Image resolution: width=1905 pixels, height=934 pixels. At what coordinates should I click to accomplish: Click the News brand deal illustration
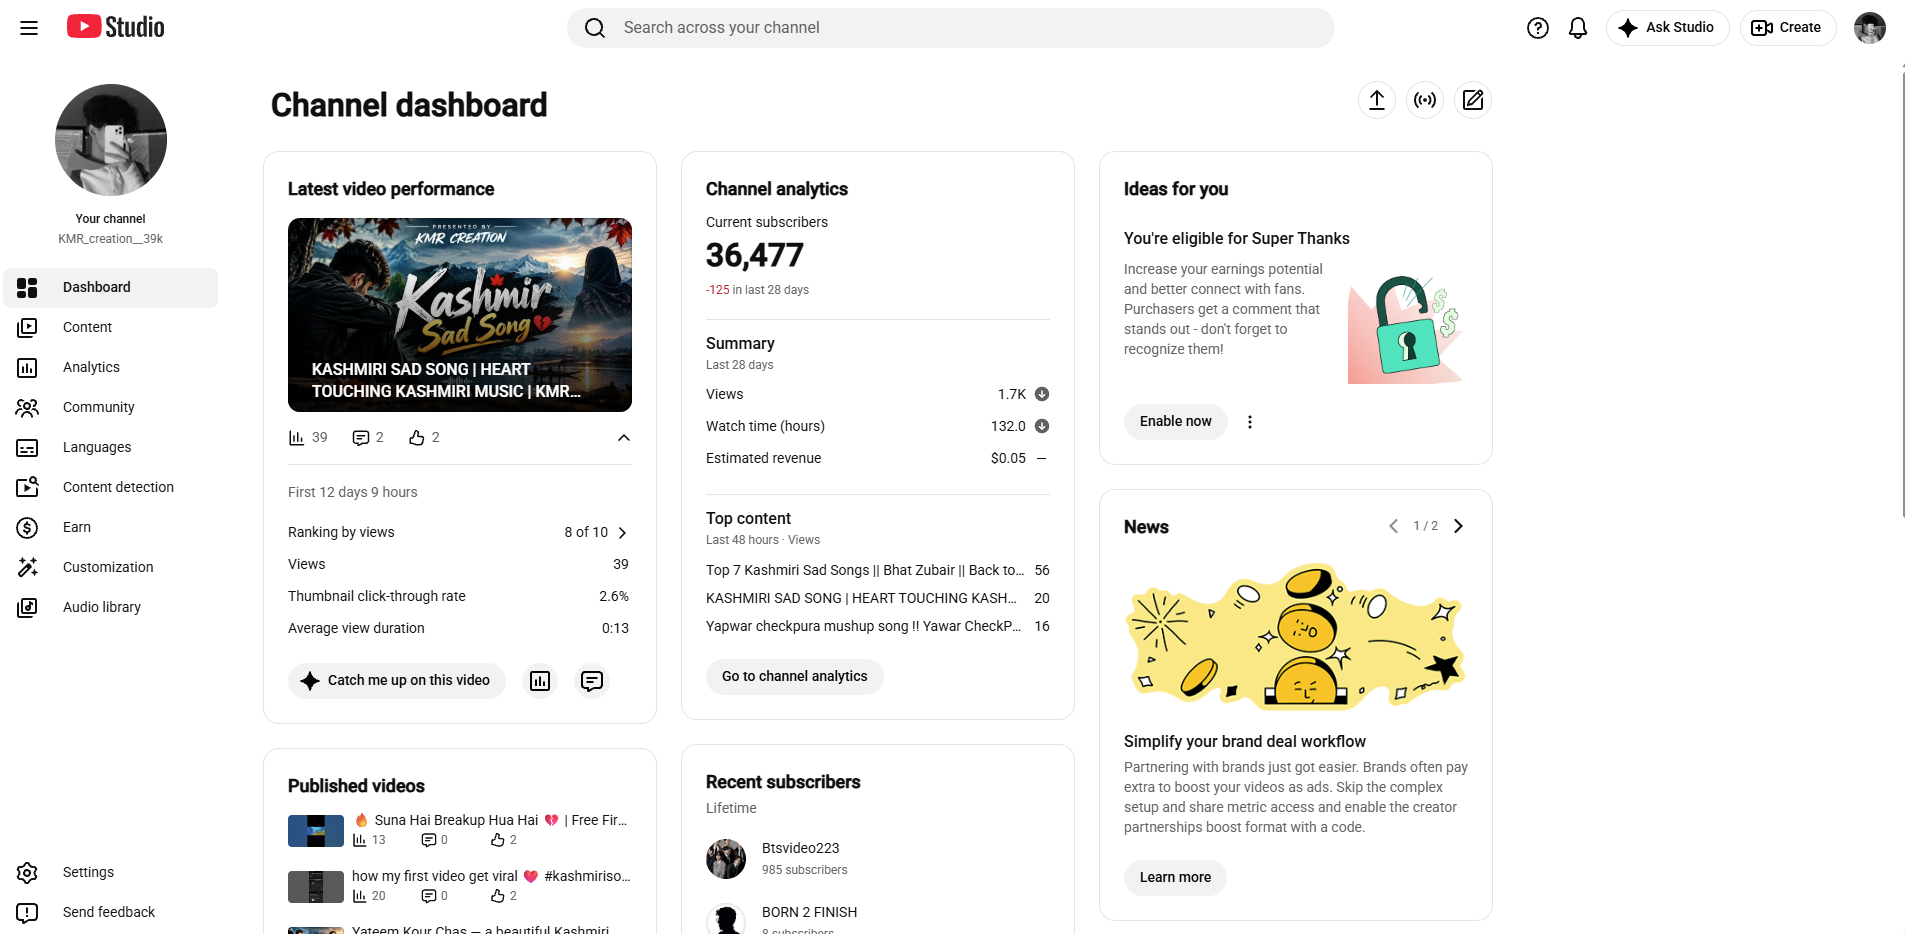[1296, 637]
